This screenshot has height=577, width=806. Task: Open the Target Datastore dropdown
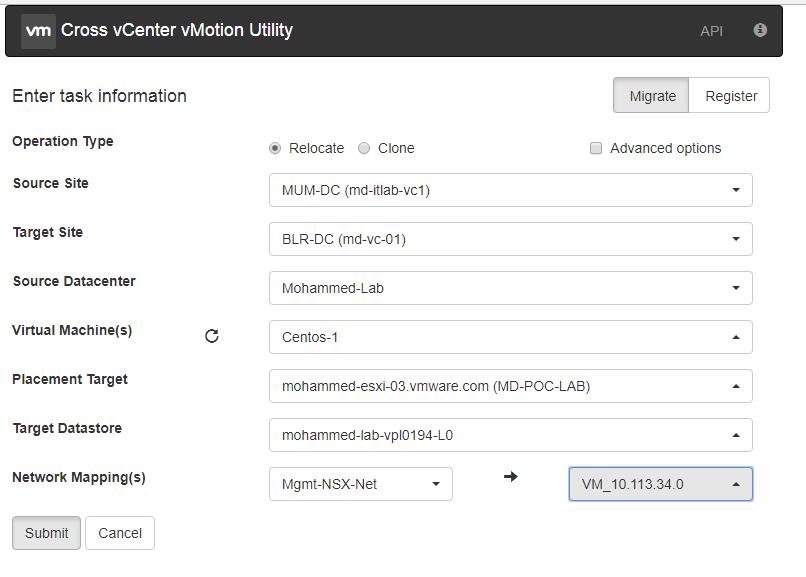510,435
